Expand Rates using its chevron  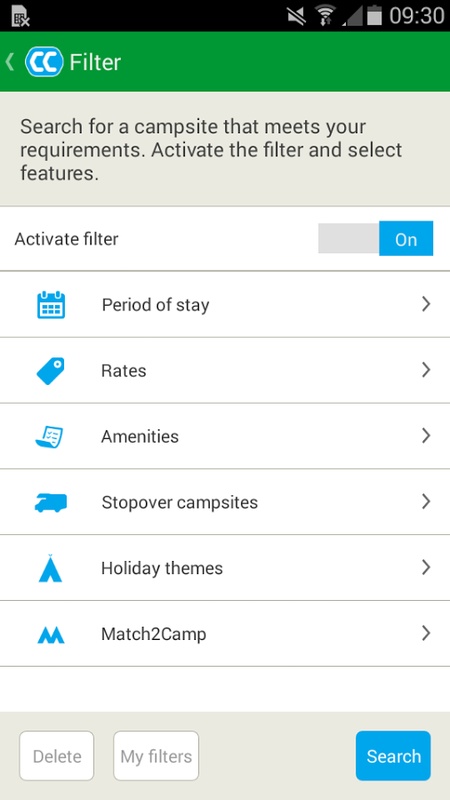pyautogui.click(x=426, y=370)
